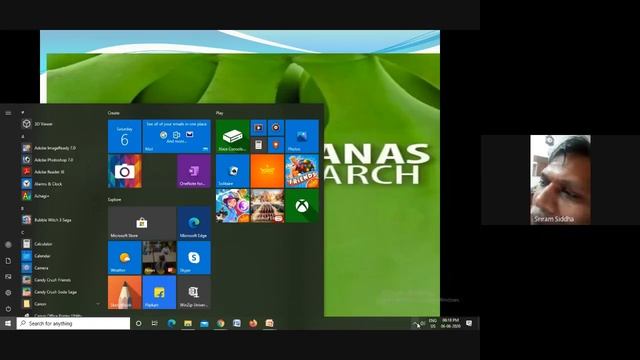Open Chrome from the taskbar

(x=220, y=323)
